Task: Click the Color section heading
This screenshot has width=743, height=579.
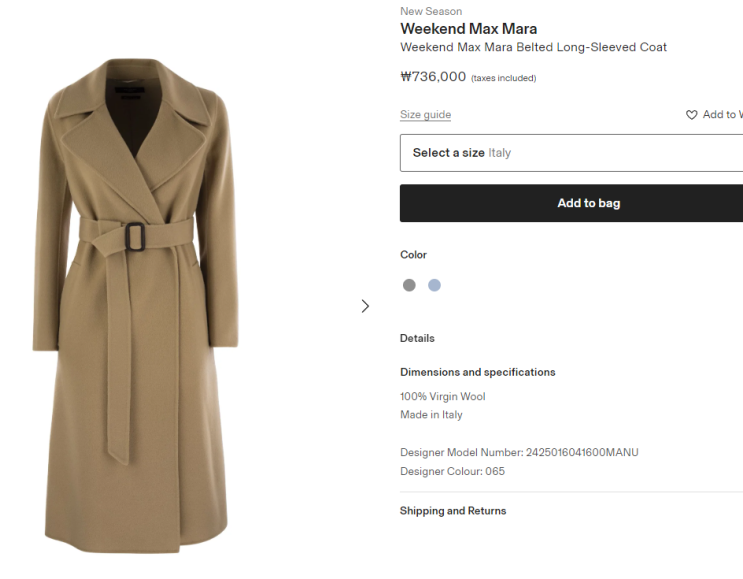Action: pos(413,255)
